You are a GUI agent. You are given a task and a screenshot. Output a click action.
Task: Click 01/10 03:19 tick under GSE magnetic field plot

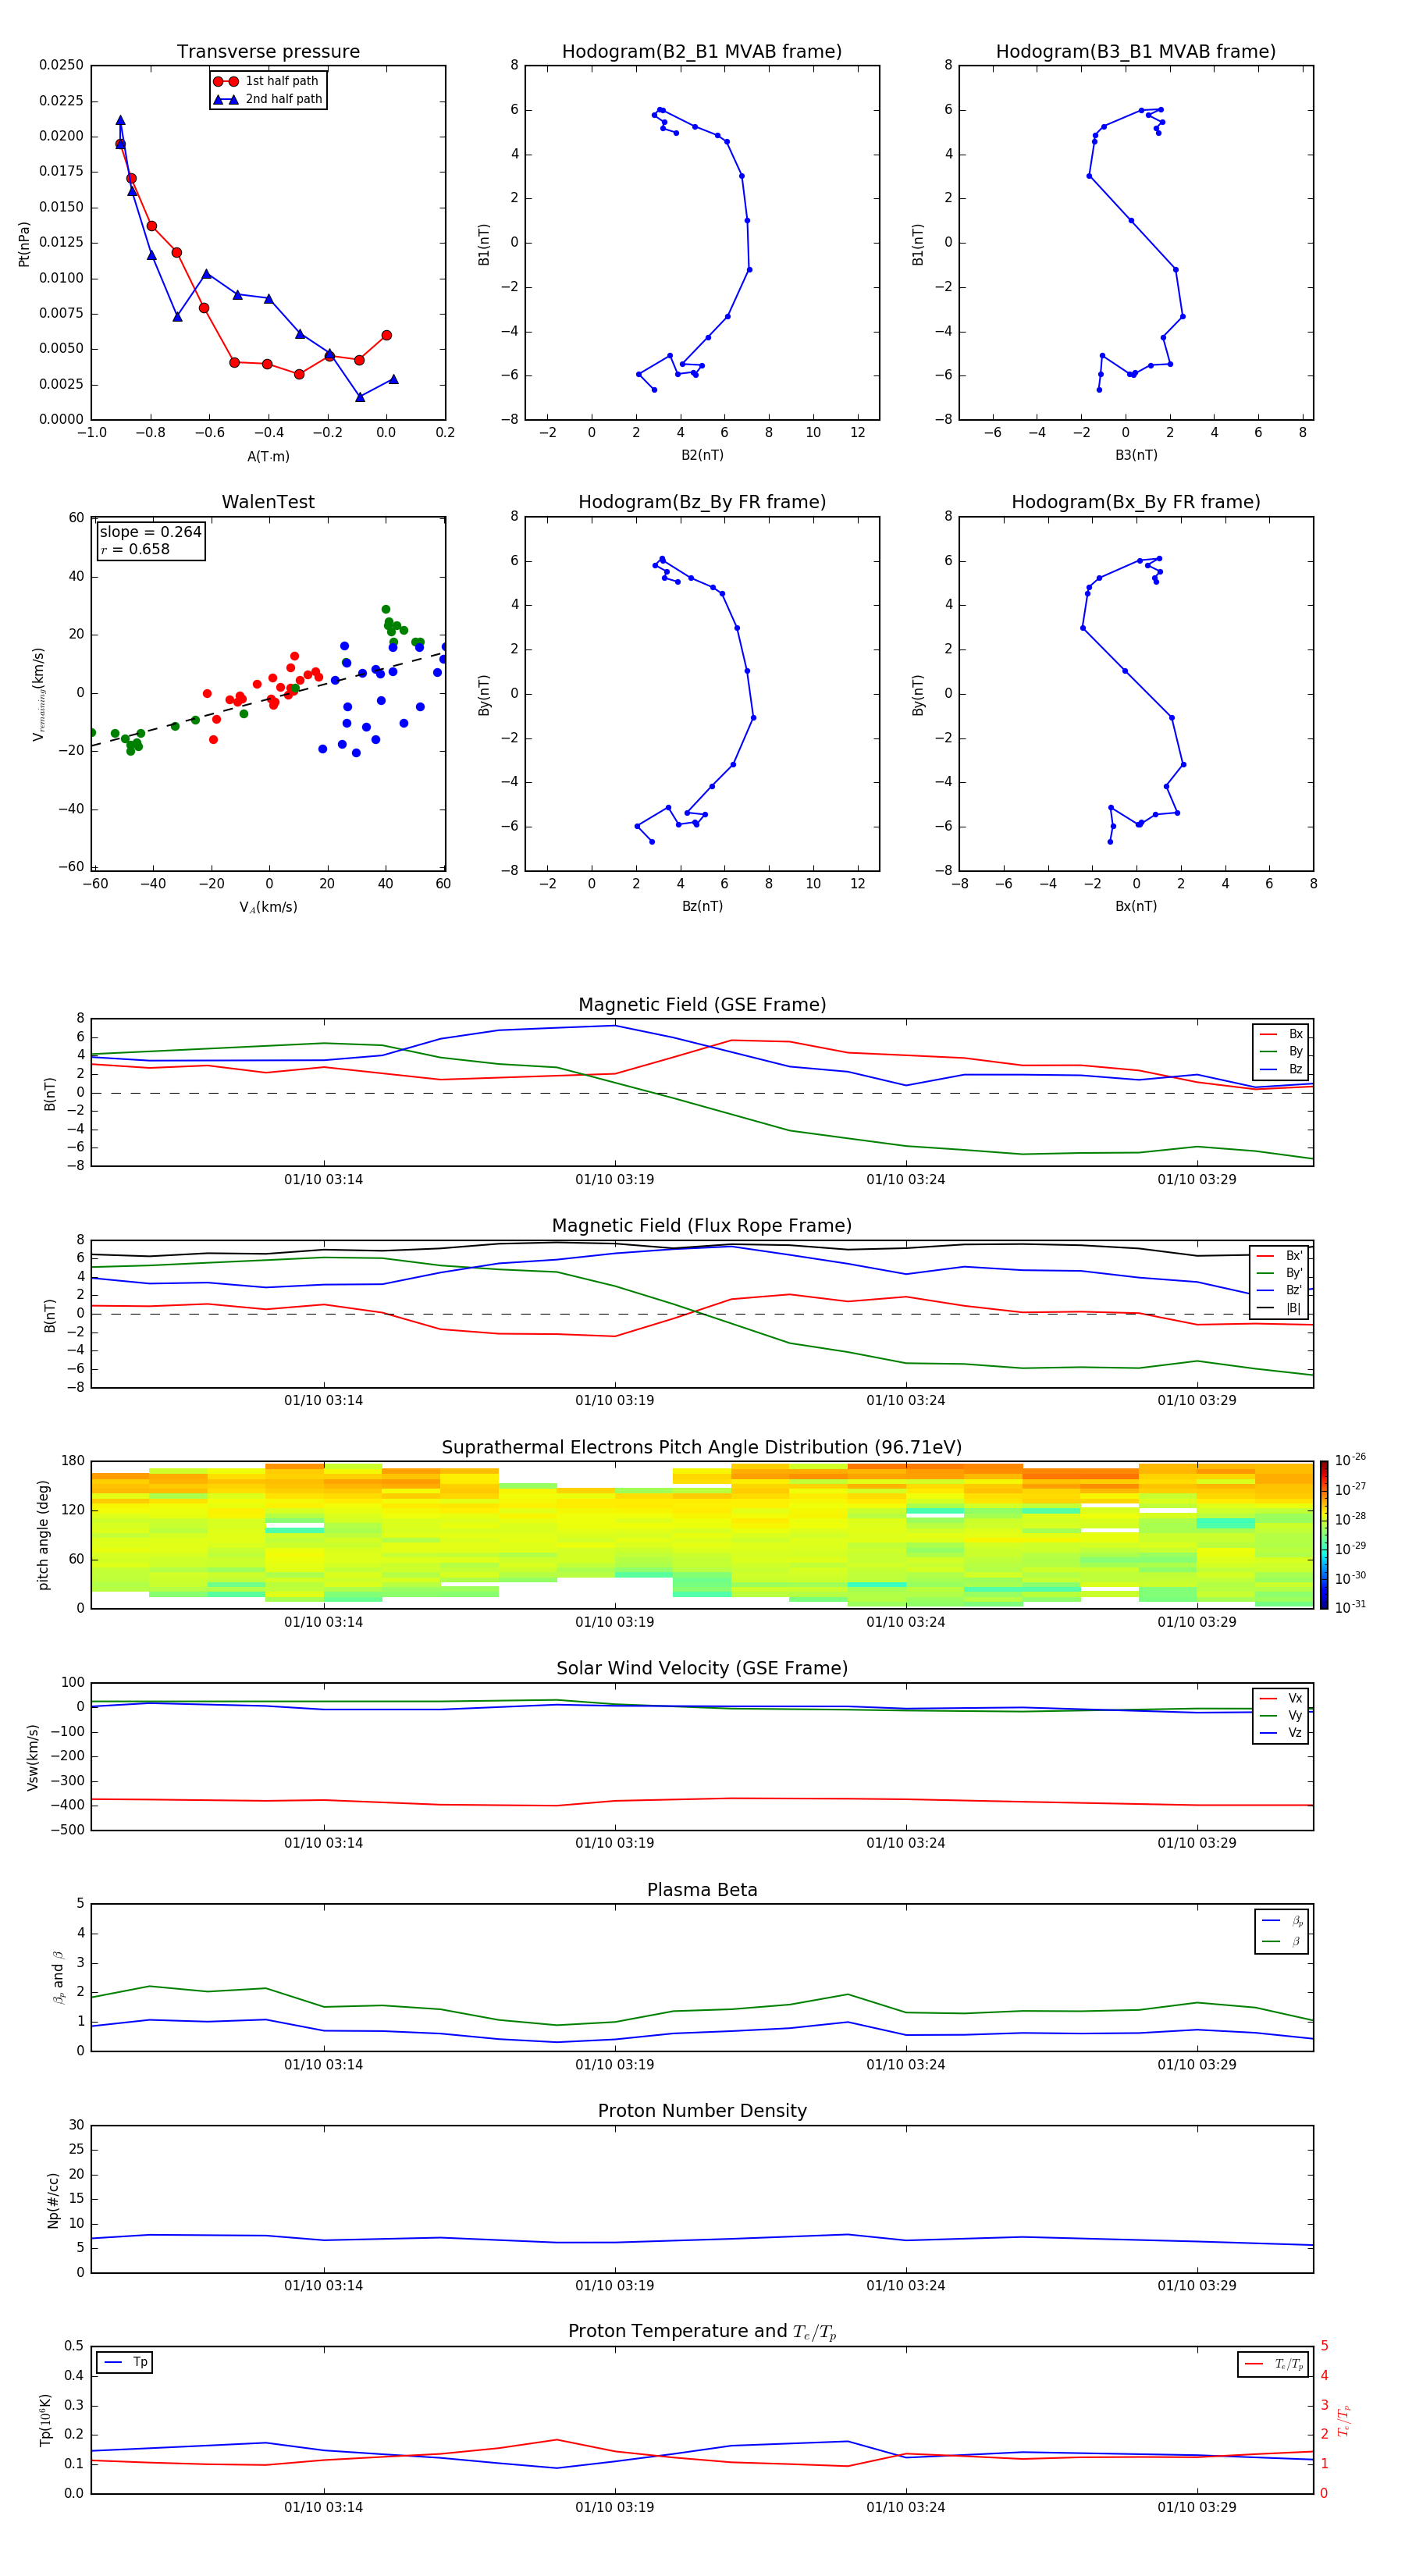click(x=614, y=1179)
